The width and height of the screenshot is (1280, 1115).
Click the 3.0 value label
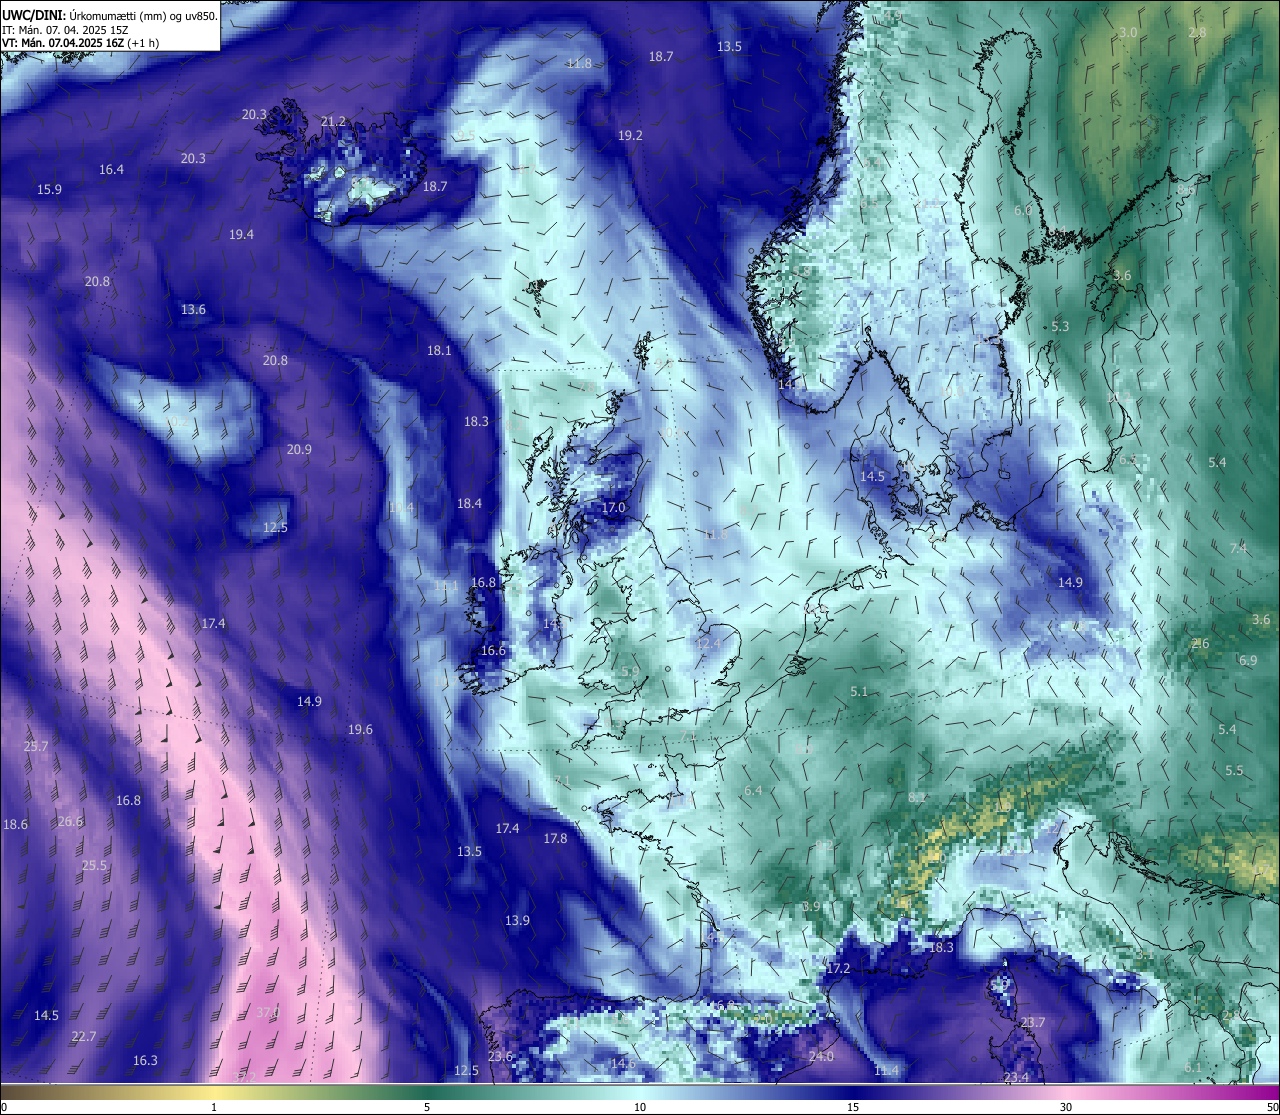pos(1128,32)
